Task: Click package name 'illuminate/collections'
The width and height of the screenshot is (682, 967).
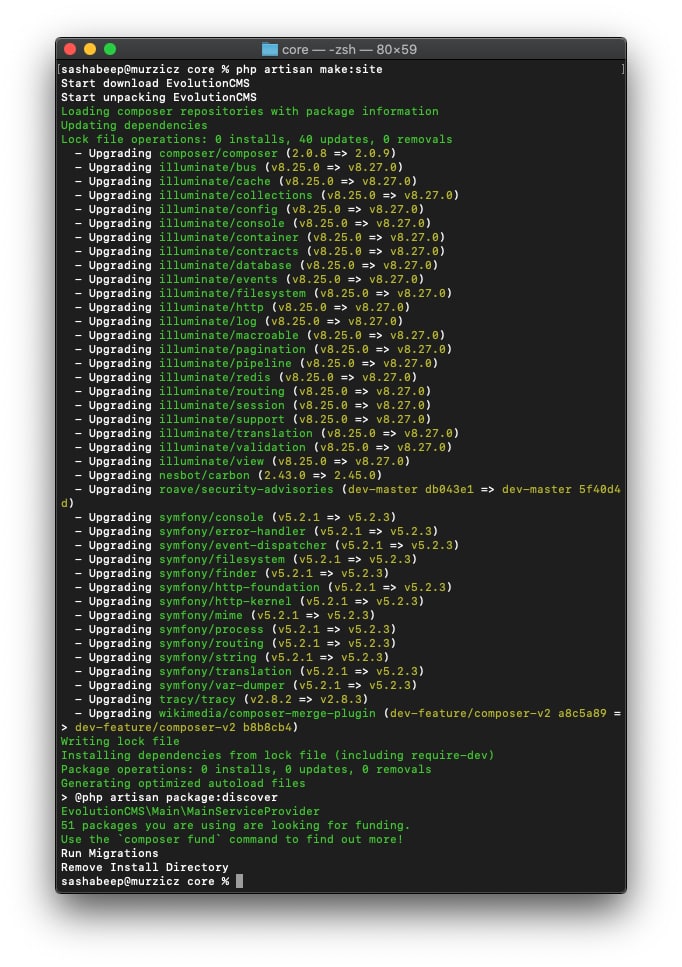Action: pyautogui.click(x=236, y=195)
